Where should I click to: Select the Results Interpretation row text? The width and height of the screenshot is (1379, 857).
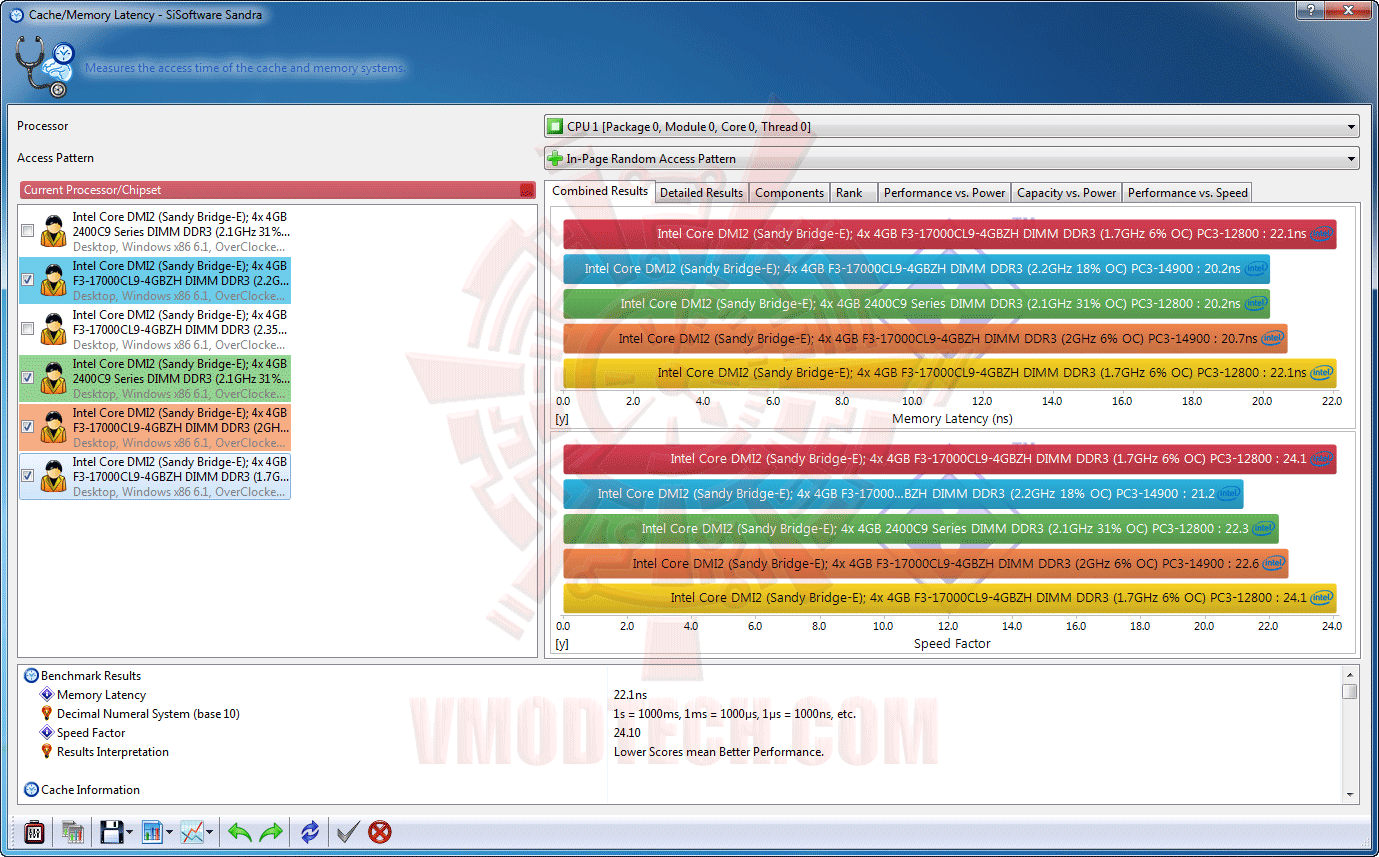(113, 752)
